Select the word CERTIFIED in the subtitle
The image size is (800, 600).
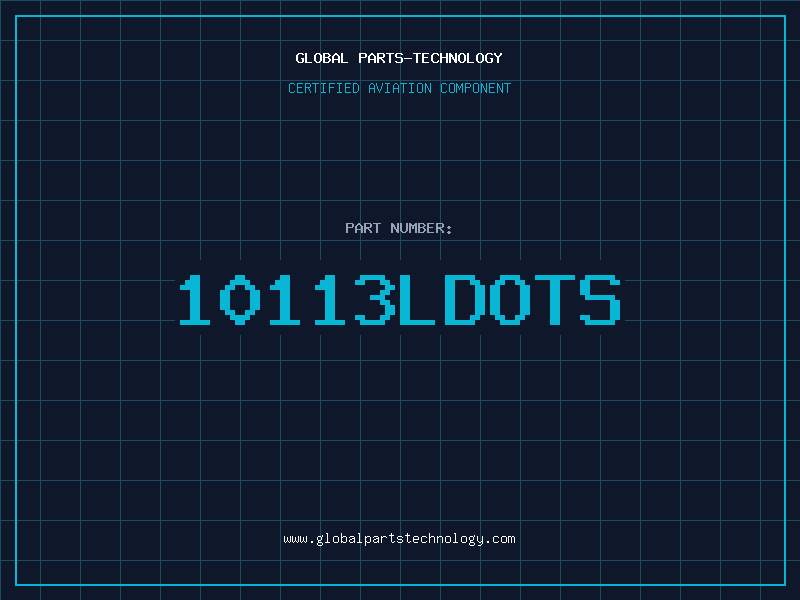tap(323, 88)
